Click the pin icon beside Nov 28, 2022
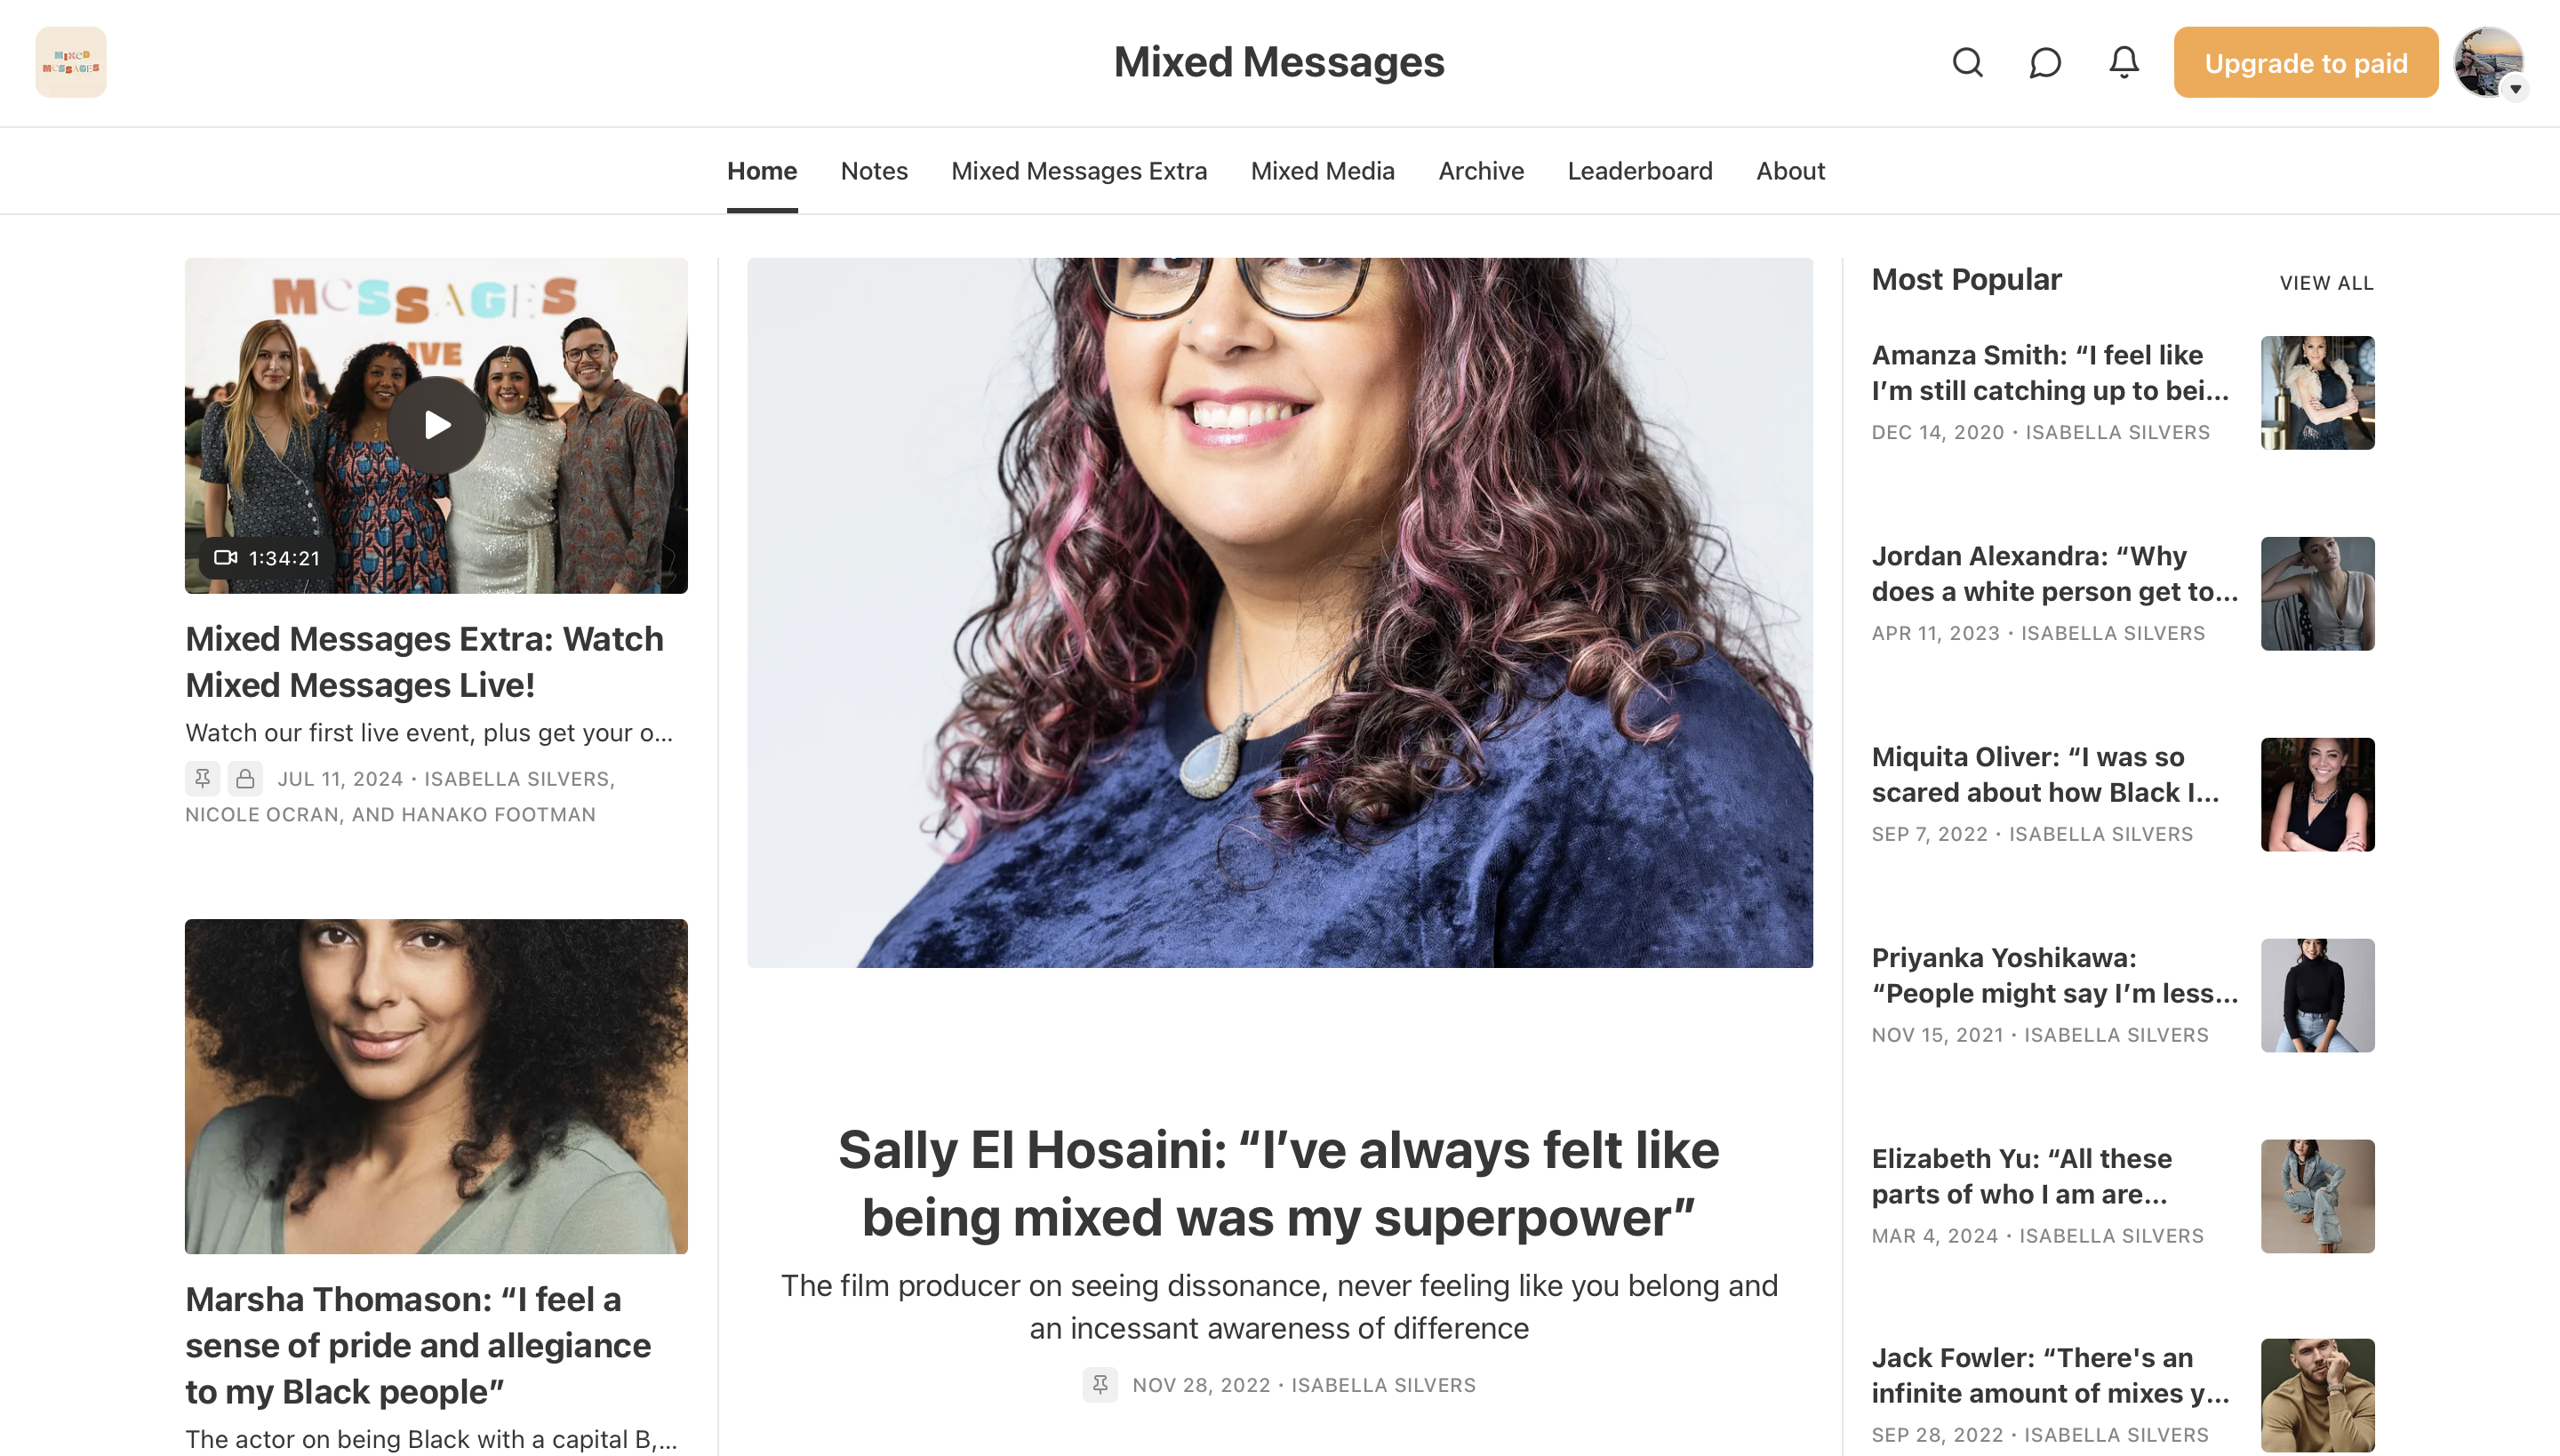 pyautogui.click(x=1100, y=1384)
